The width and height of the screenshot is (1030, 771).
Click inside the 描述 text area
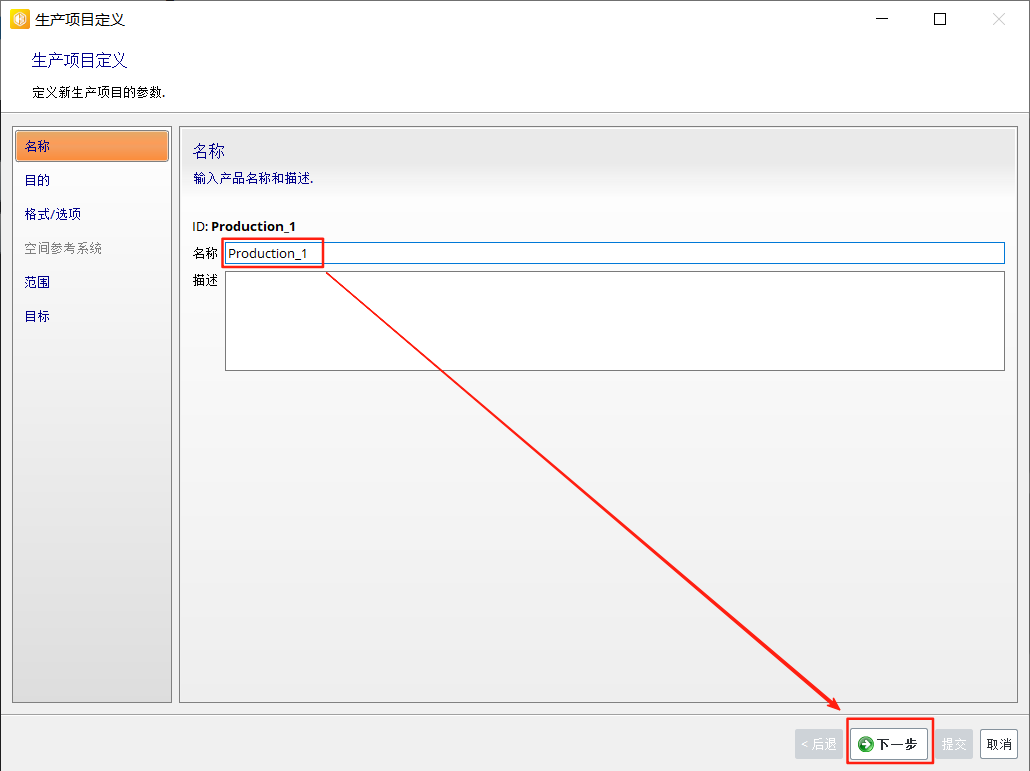(x=614, y=321)
